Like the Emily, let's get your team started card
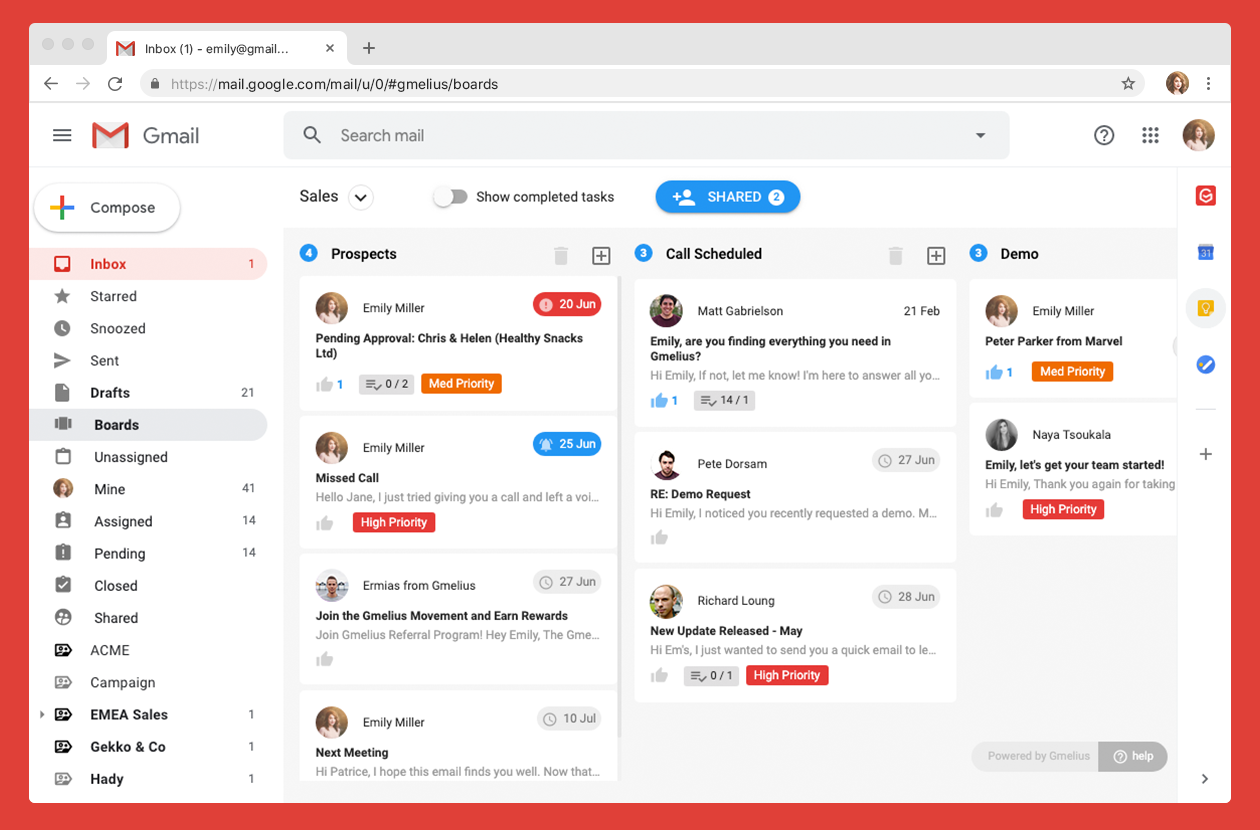 pyautogui.click(x=994, y=510)
